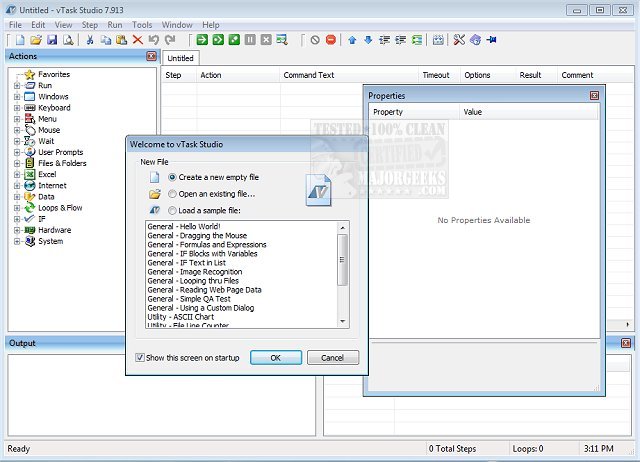640x462 pixels.
Task: Open the Tools menu
Action: click(142, 24)
